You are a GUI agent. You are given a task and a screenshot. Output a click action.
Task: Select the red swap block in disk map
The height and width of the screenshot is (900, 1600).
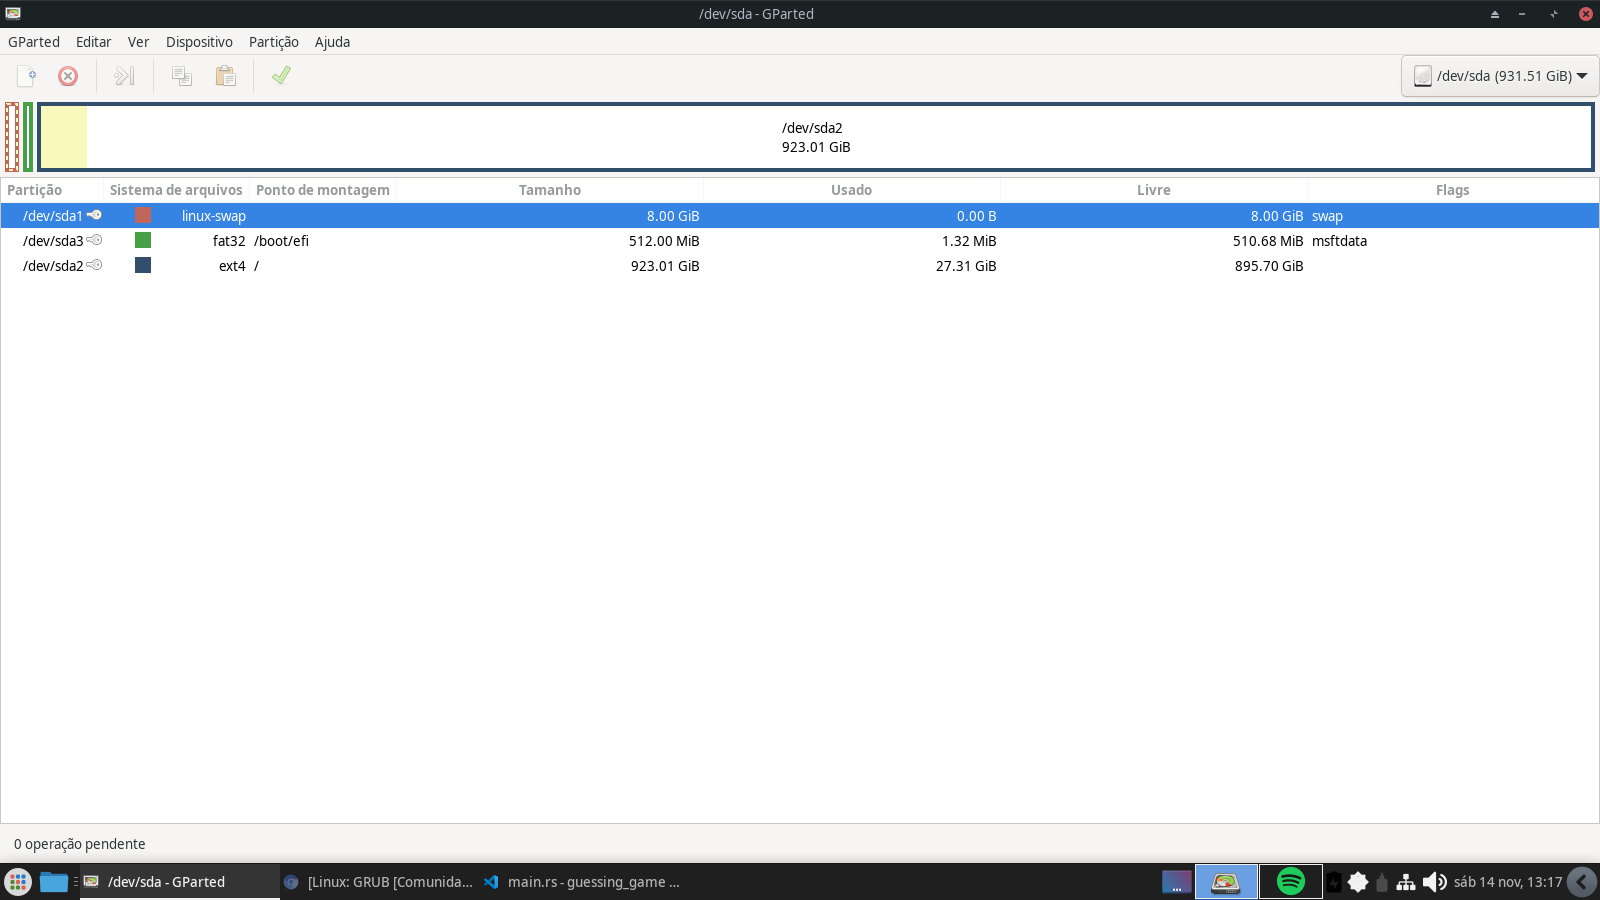point(12,137)
